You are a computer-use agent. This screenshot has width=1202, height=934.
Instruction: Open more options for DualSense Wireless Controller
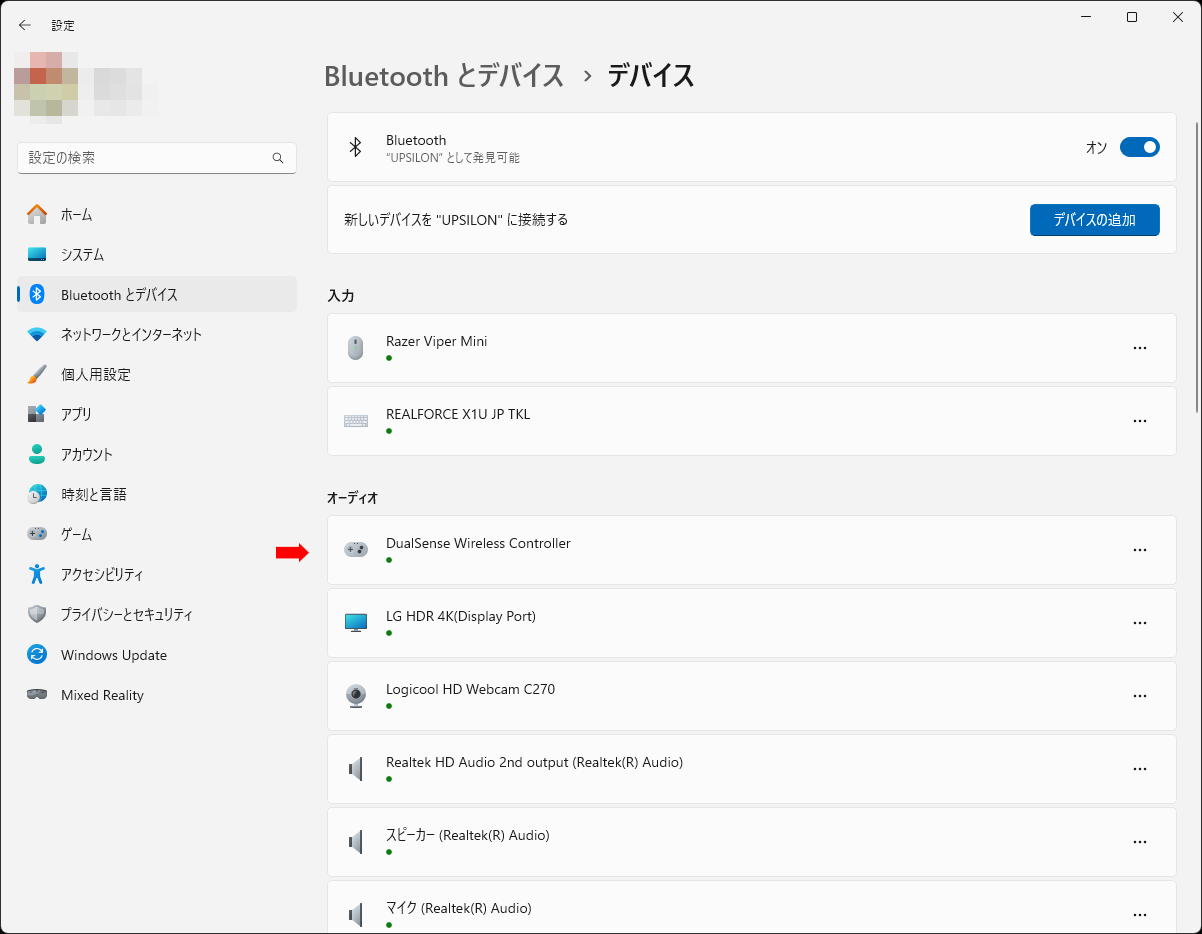pyautogui.click(x=1139, y=550)
